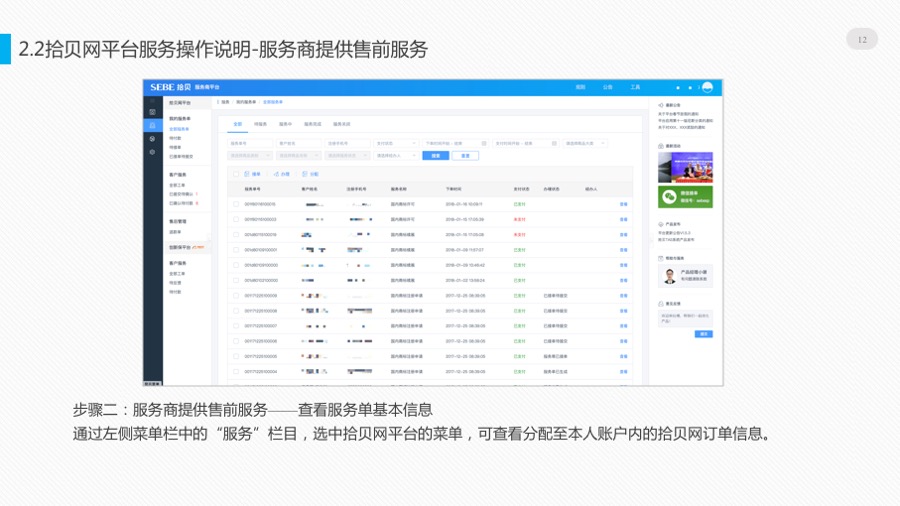Image resolution: width=900 pixels, height=506 pixels.
Task: Click the icon beside 意见反馈
Action: point(661,303)
